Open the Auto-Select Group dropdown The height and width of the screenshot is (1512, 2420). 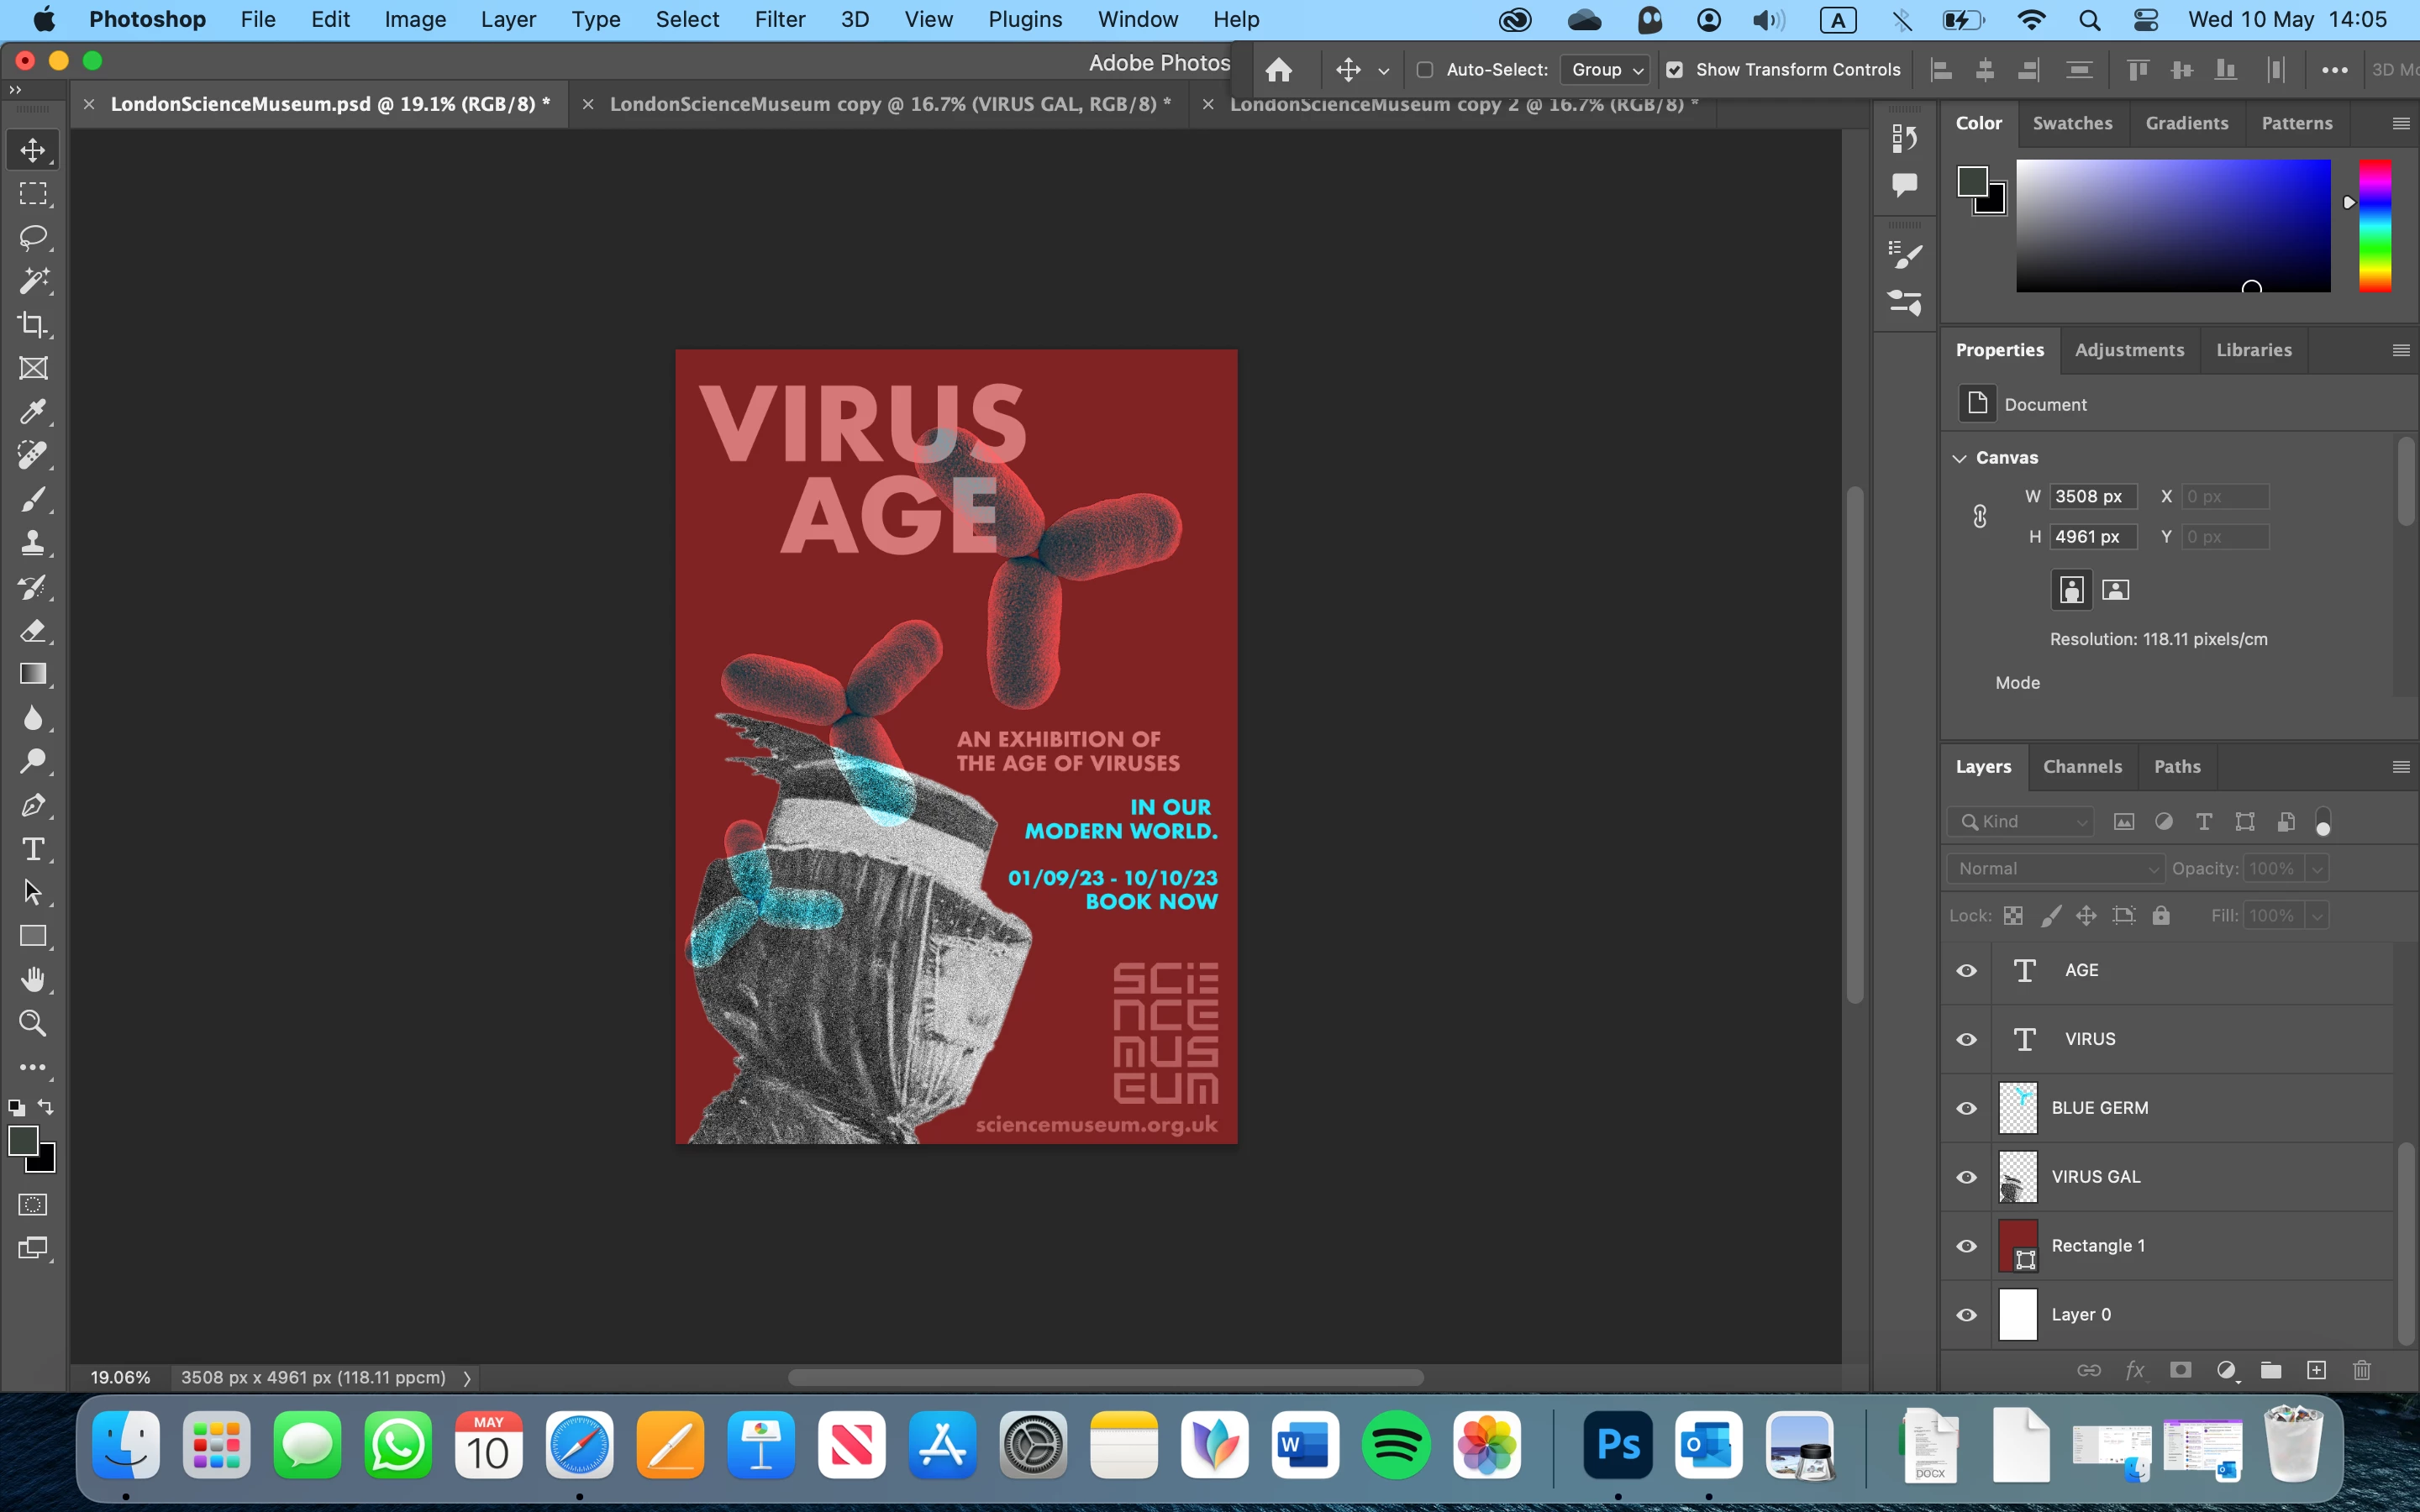[1606, 70]
